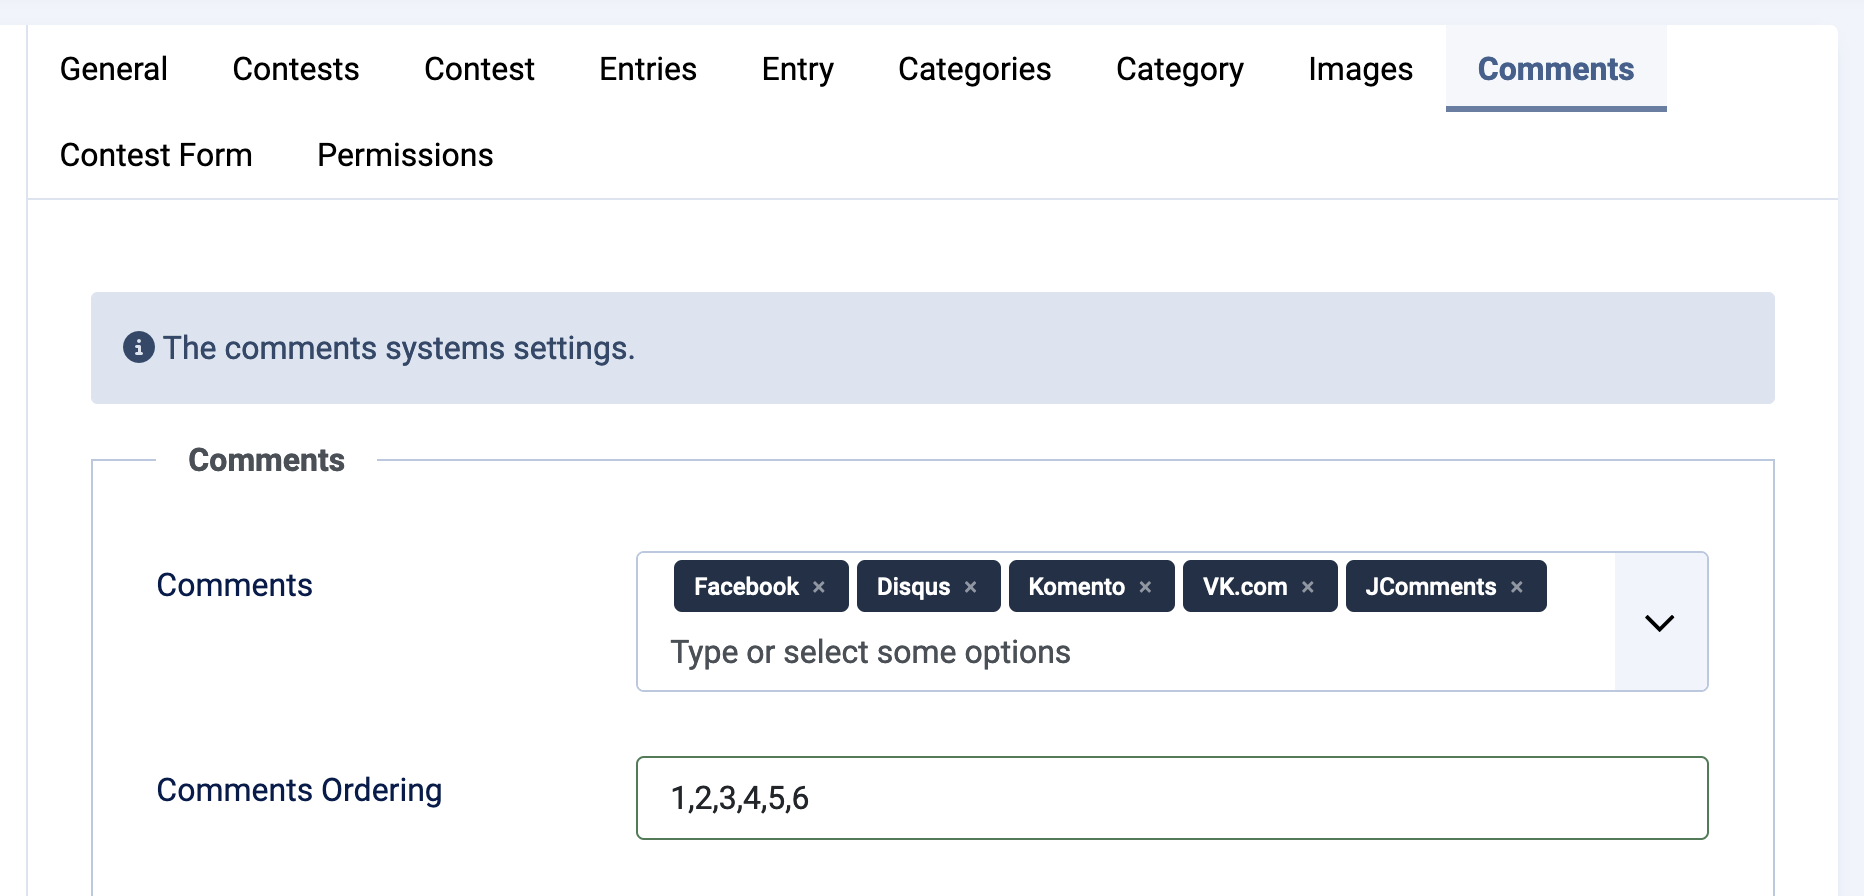The height and width of the screenshot is (896, 1864).
Task: Remove the VK.com tag
Action: (x=1308, y=587)
